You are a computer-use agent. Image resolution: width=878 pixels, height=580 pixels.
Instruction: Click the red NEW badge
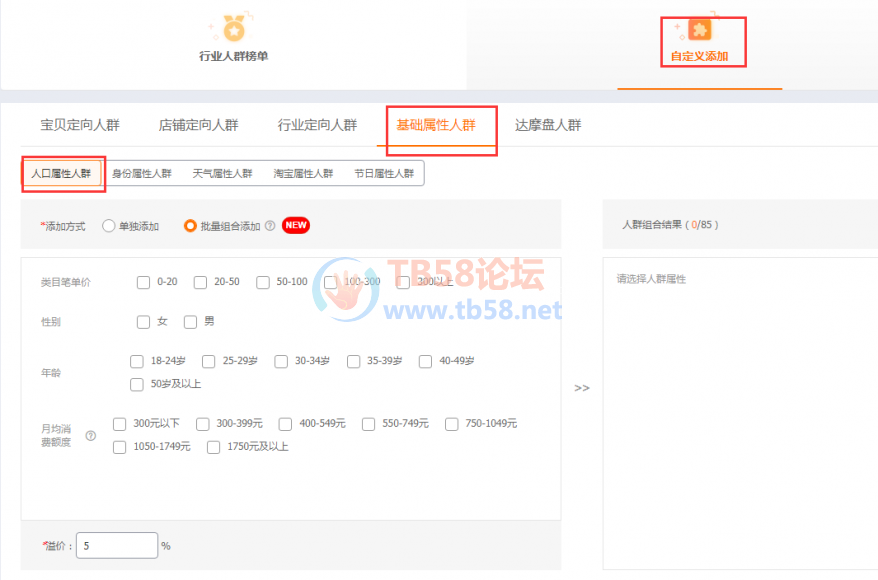pos(296,226)
